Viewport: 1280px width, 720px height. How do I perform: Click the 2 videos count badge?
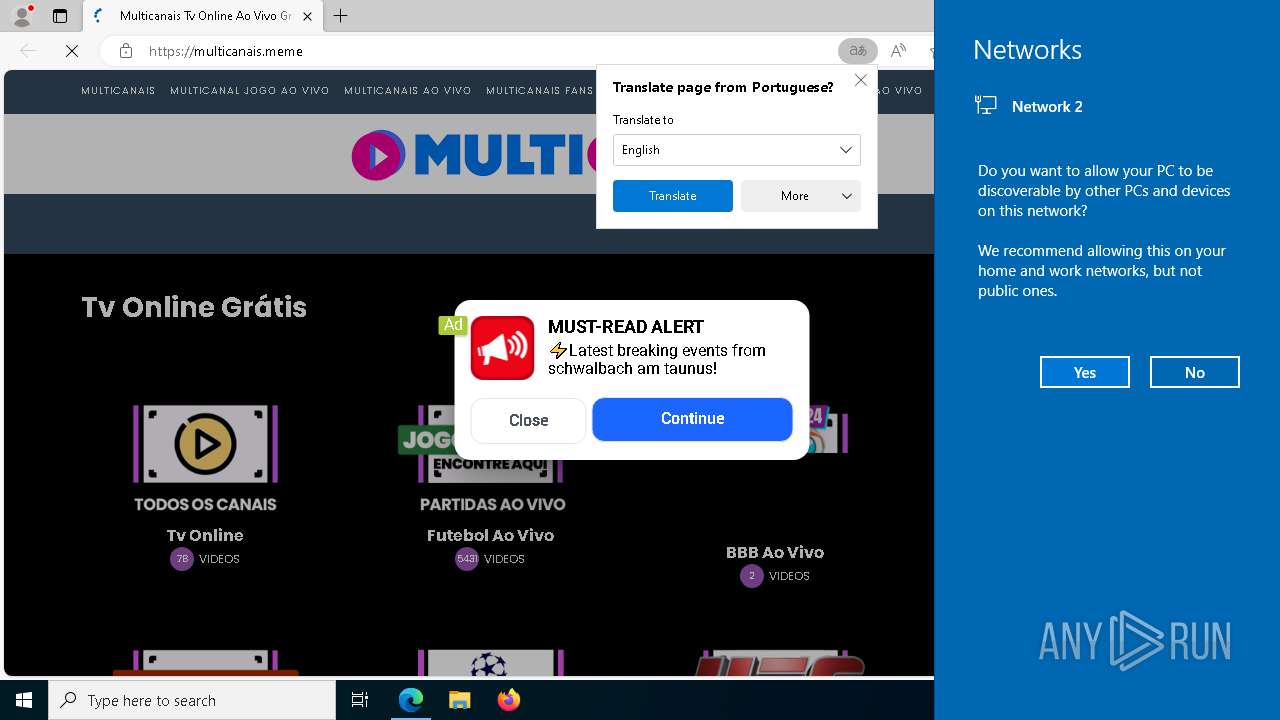coord(752,576)
